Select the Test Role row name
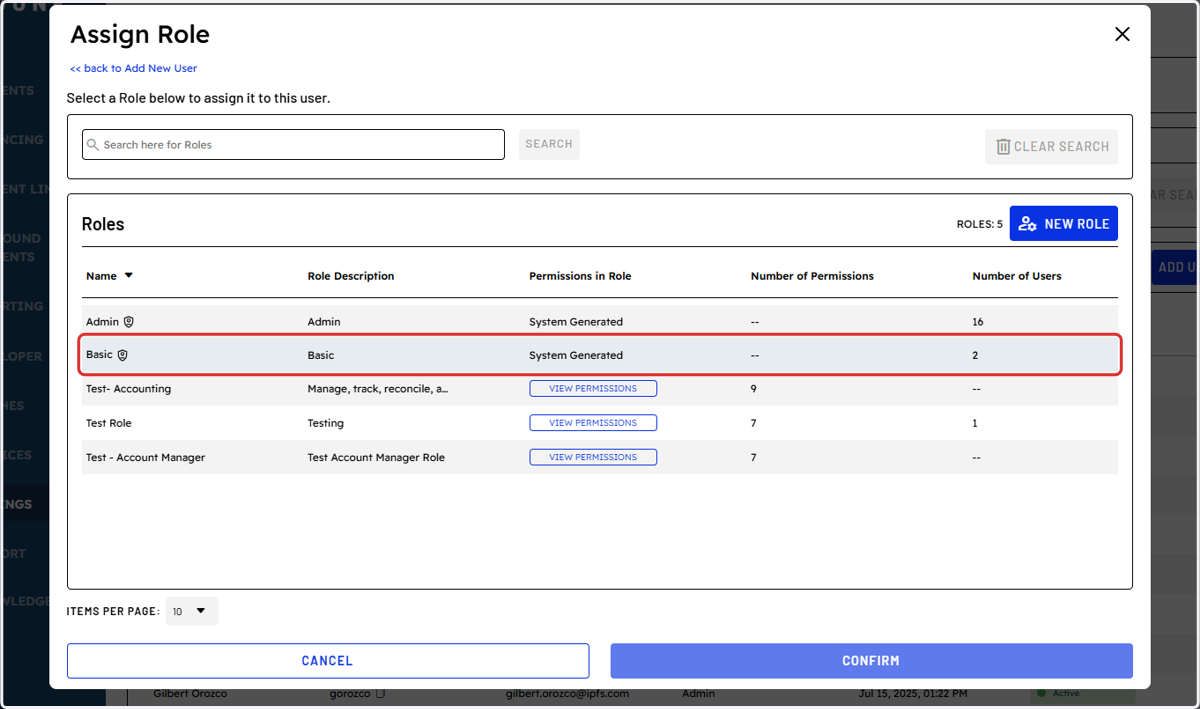 point(109,423)
